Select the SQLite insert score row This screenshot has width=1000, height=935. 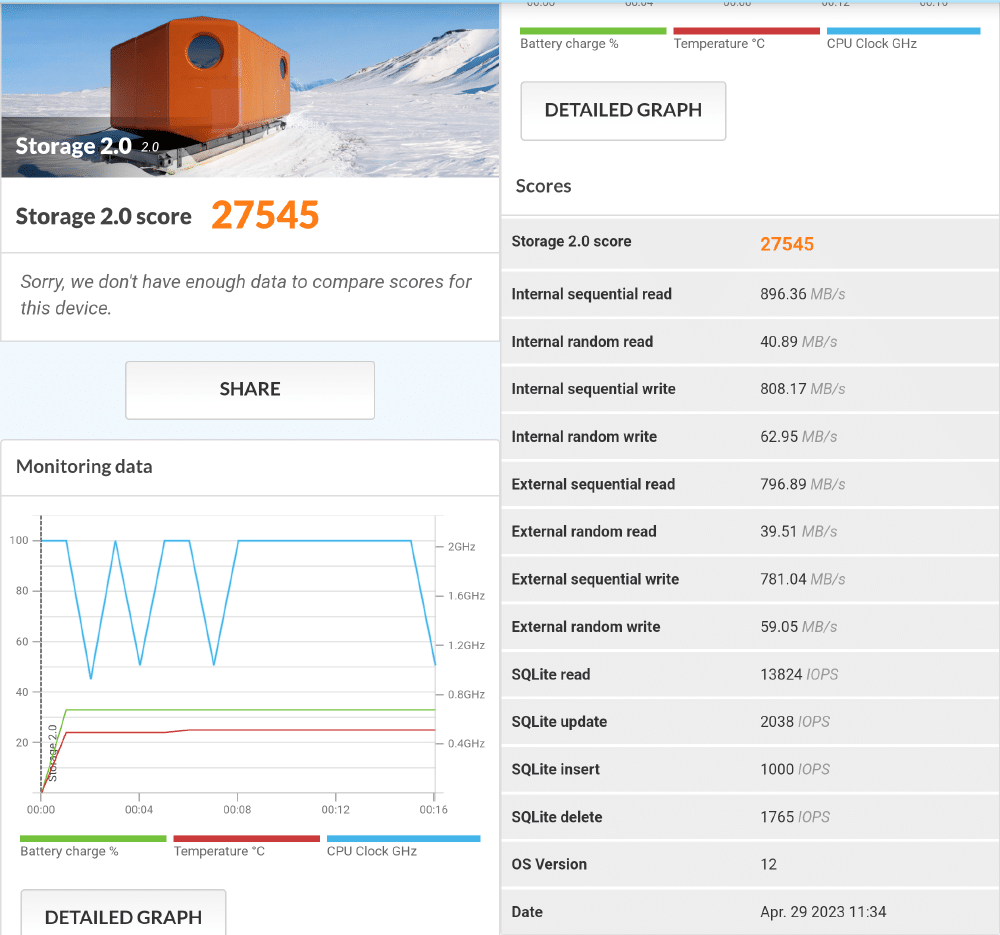click(750, 769)
